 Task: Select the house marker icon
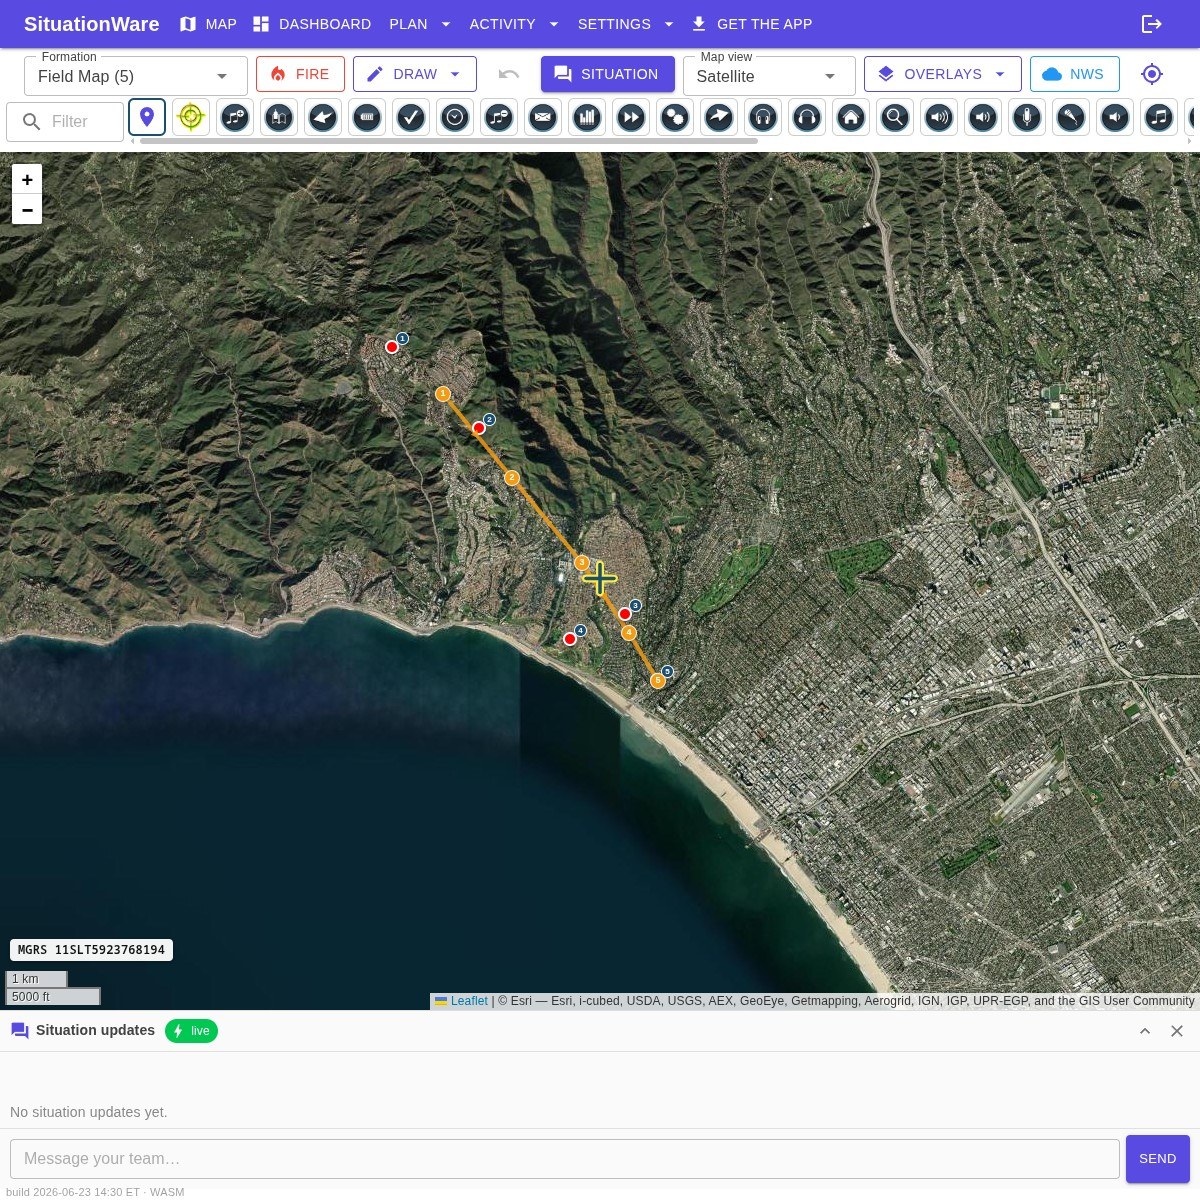(851, 117)
